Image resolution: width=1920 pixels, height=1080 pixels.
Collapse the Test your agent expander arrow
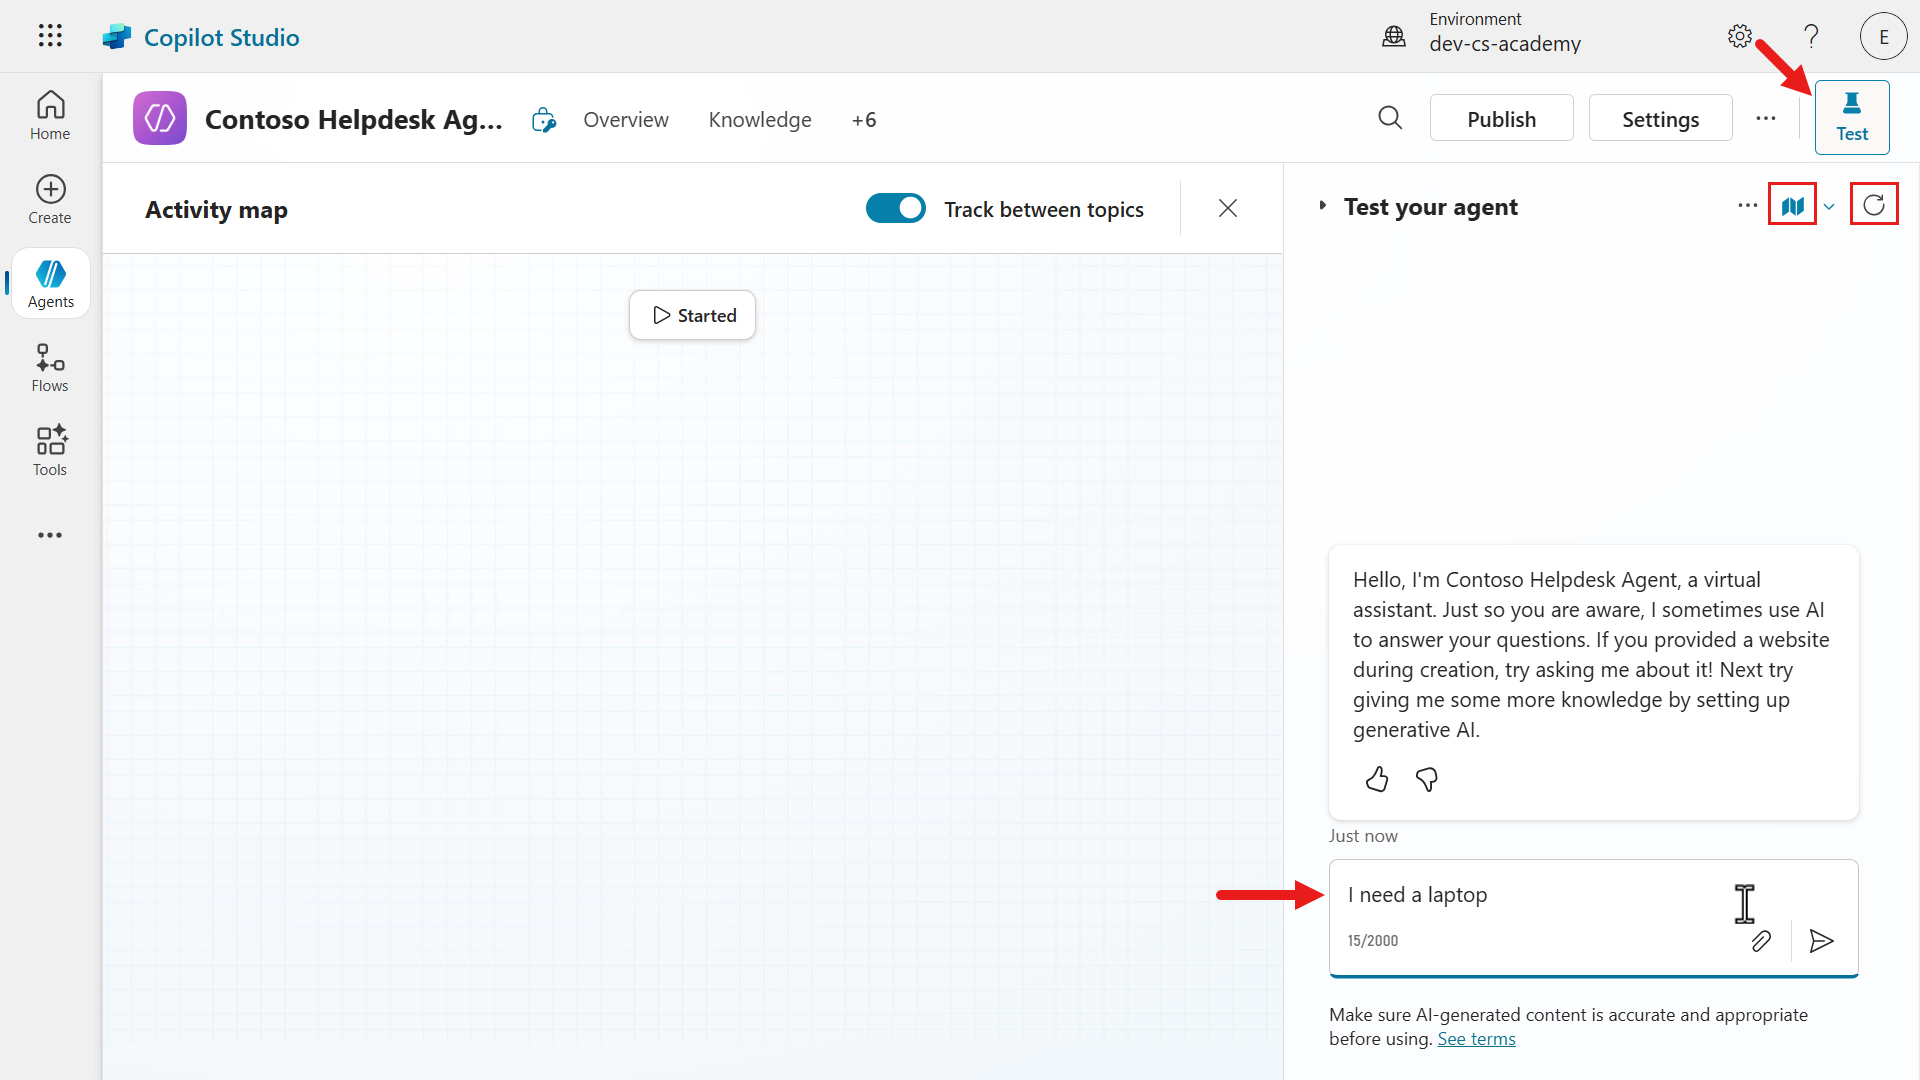pos(1323,206)
